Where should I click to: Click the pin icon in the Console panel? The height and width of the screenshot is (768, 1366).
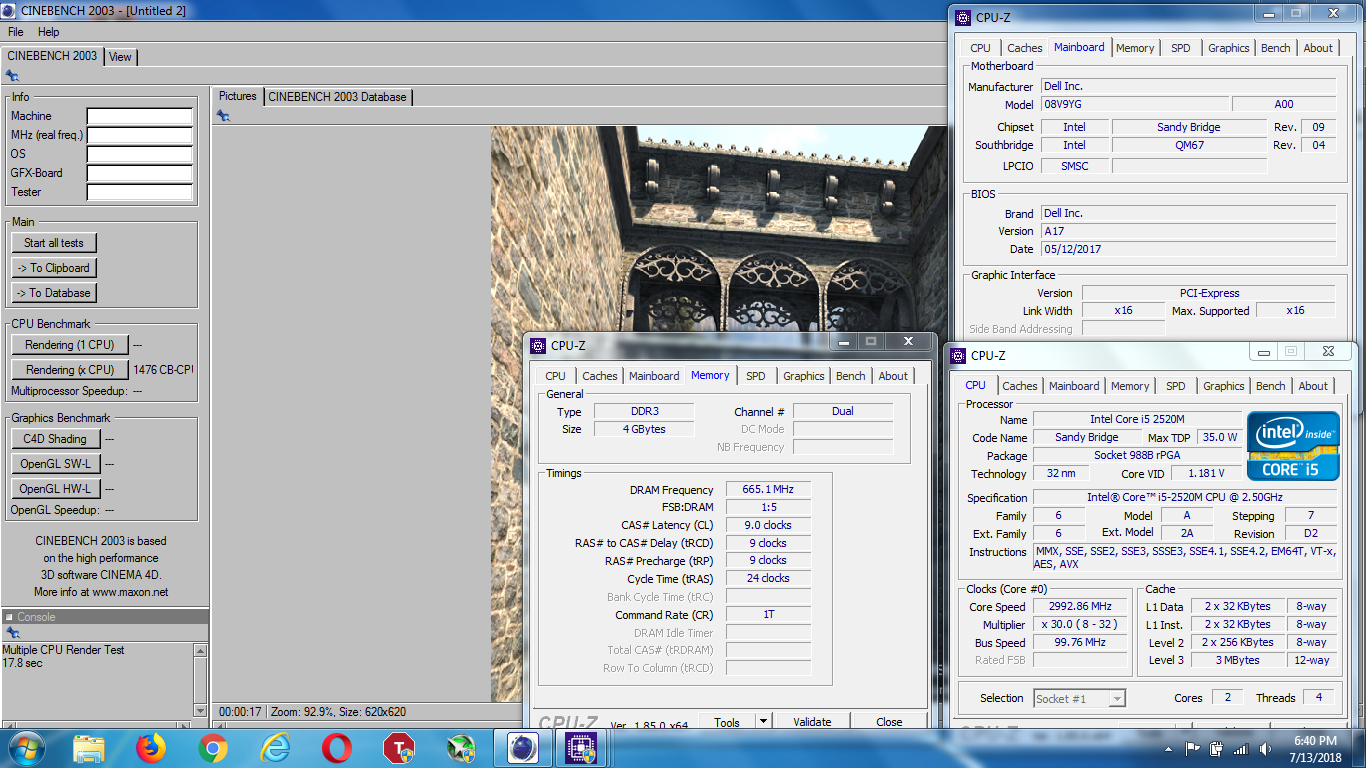click(x=11, y=632)
